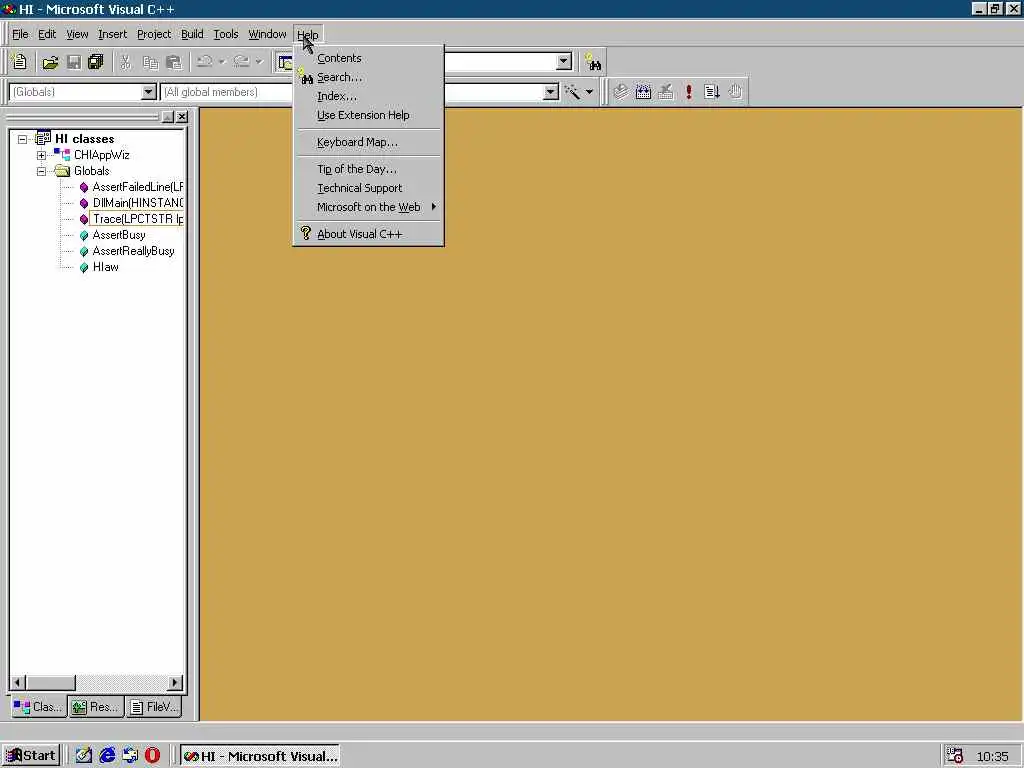This screenshot has width=1024, height=768.
Task: Click the Show Desktop quick launch icon
Action: [84, 756]
